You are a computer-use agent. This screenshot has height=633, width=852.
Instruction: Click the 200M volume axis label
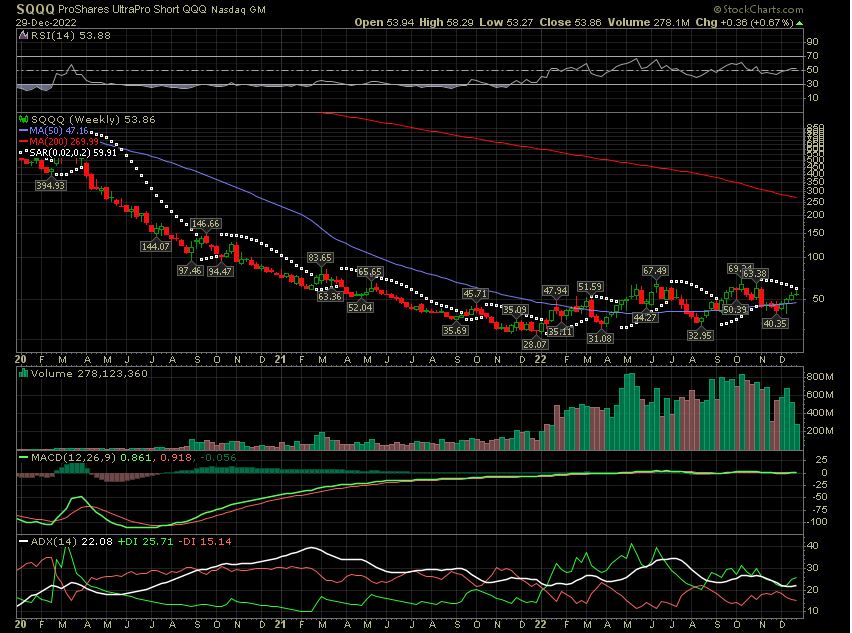tap(820, 430)
